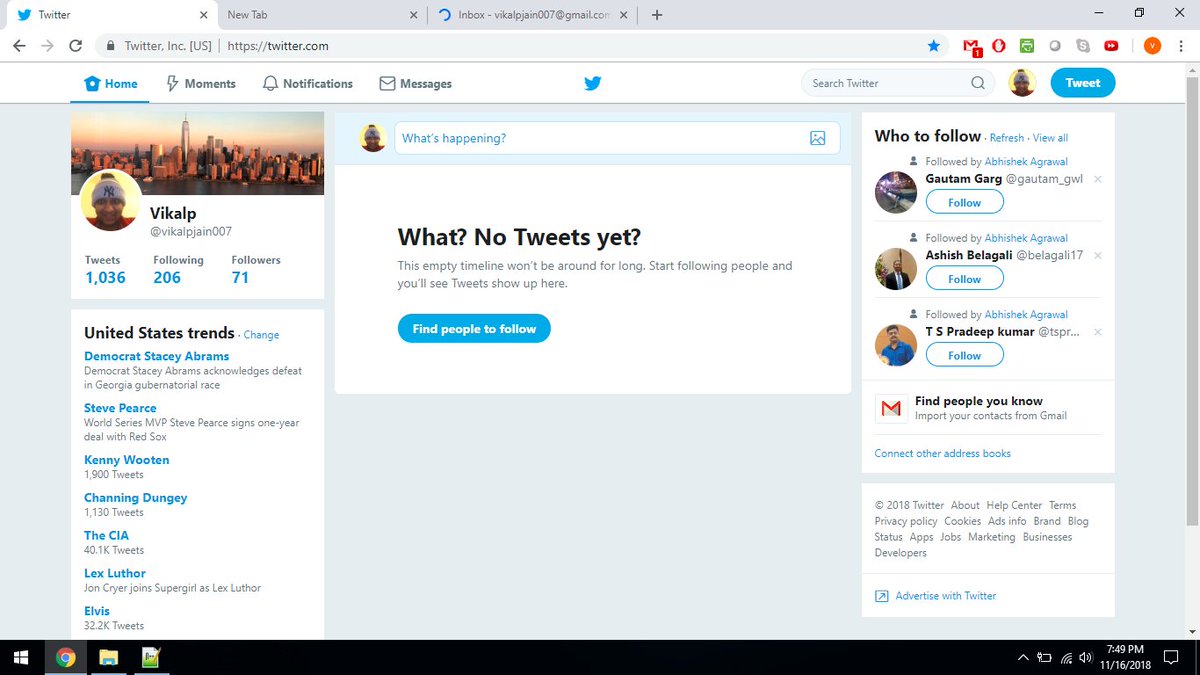Screen dimensions: 1200x675
Task: Follow T S Pradeep kumar
Action: (x=964, y=355)
